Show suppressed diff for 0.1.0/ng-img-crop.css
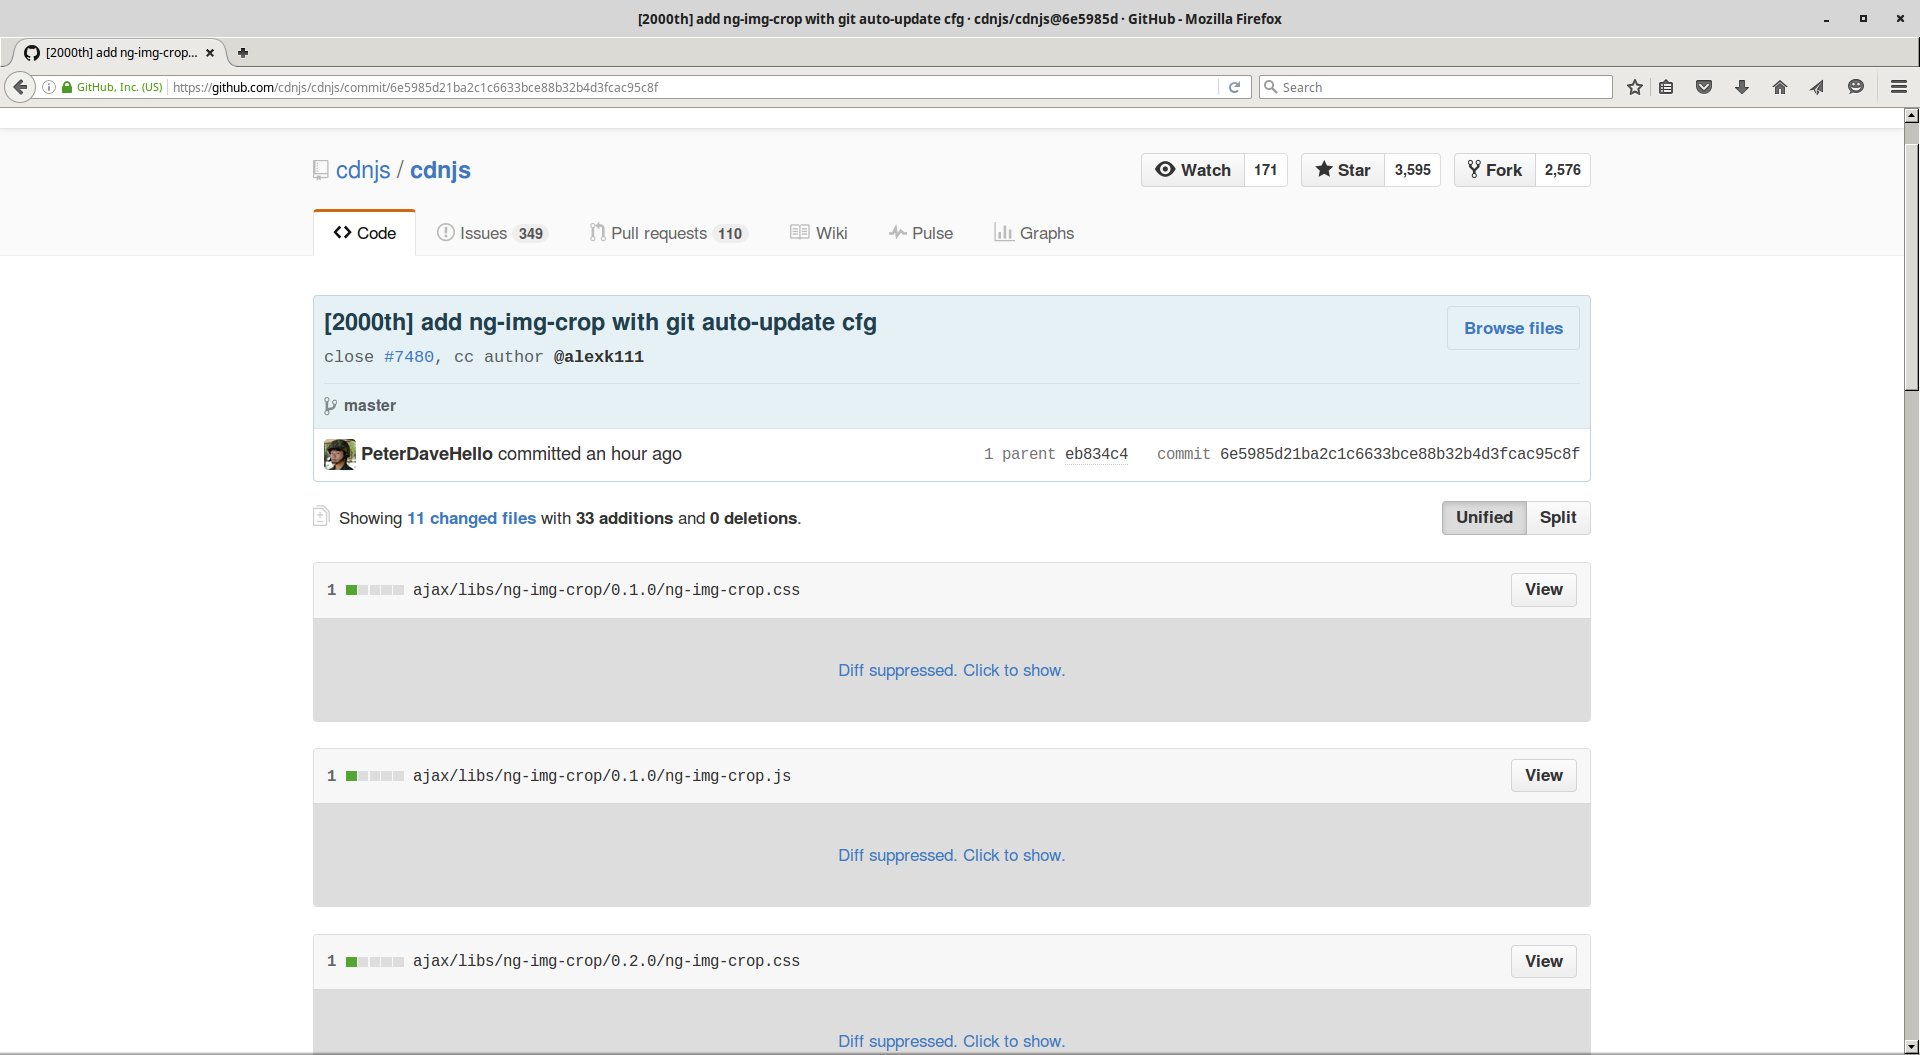 click(x=951, y=670)
